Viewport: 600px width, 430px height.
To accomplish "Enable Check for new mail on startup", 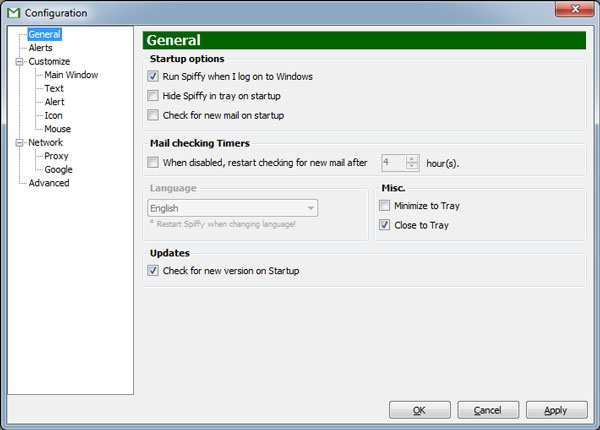I will (153, 115).
